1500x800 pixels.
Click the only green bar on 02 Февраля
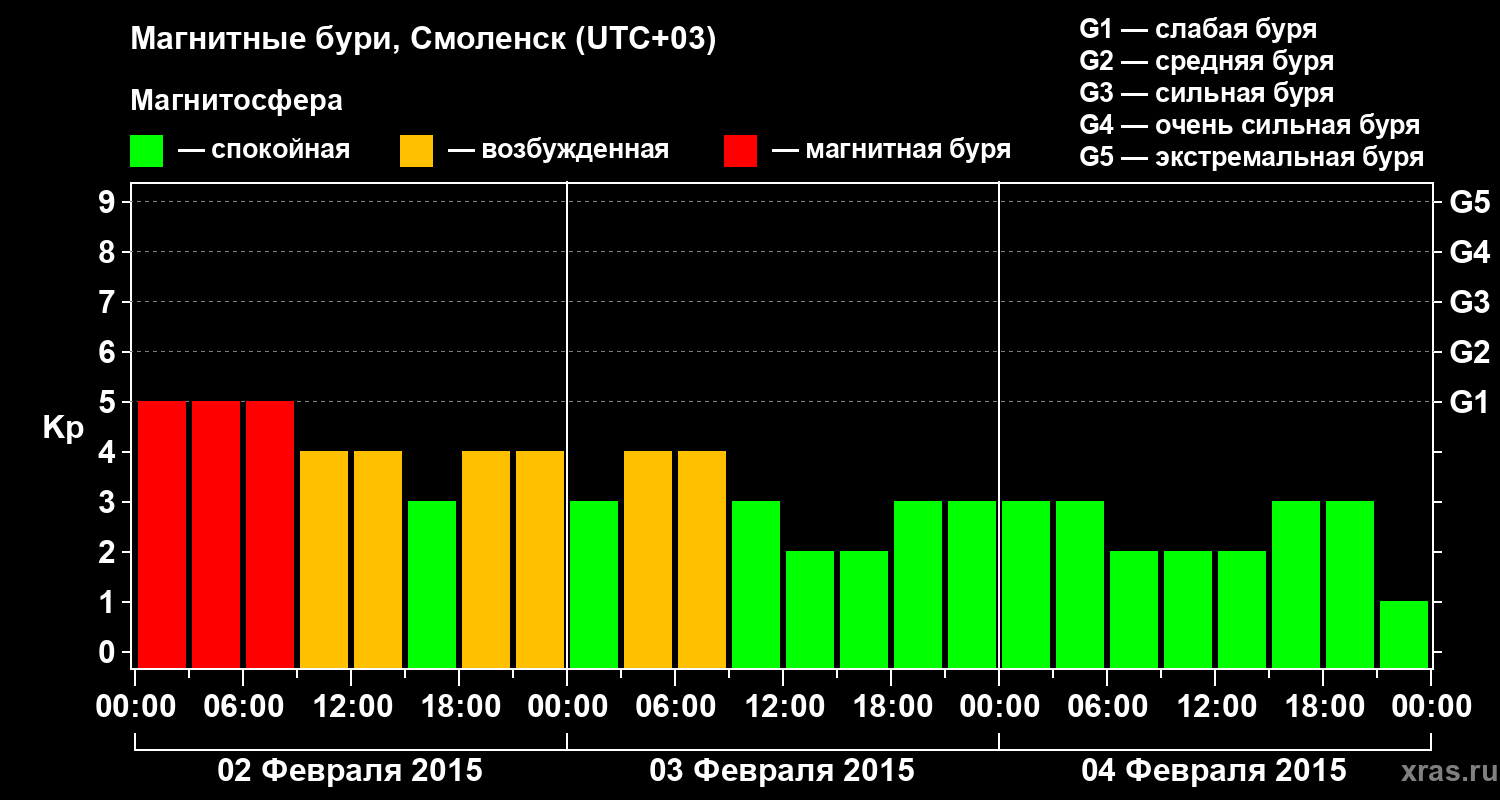coord(432,584)
